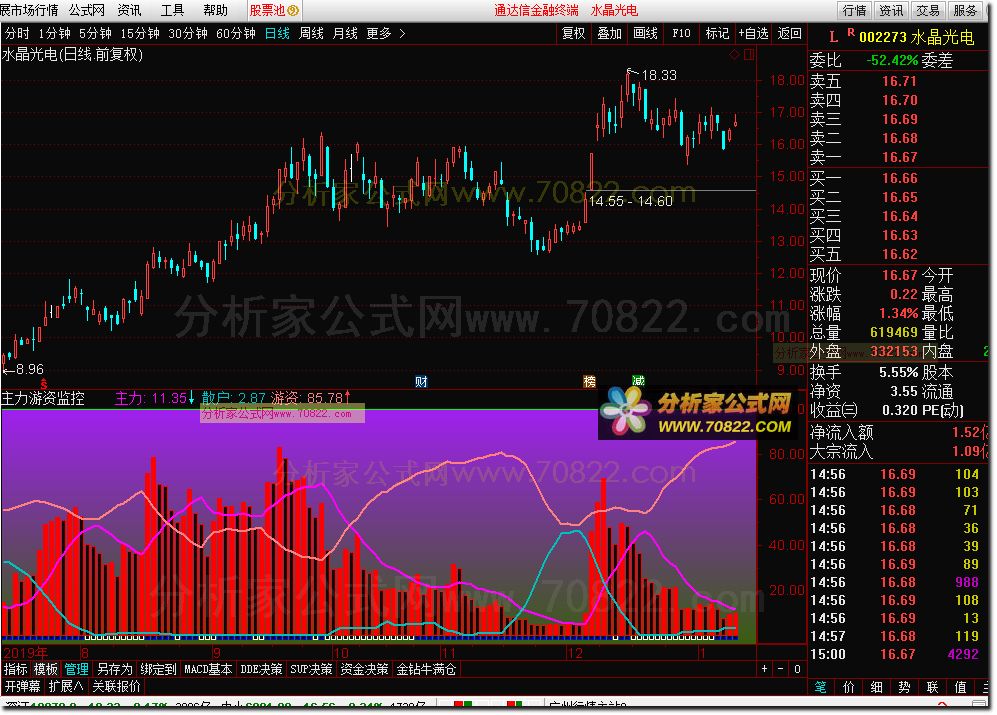Switch to the MACD基本 indicator tab
The image size is (997, 715).
(x=208, y=669)
